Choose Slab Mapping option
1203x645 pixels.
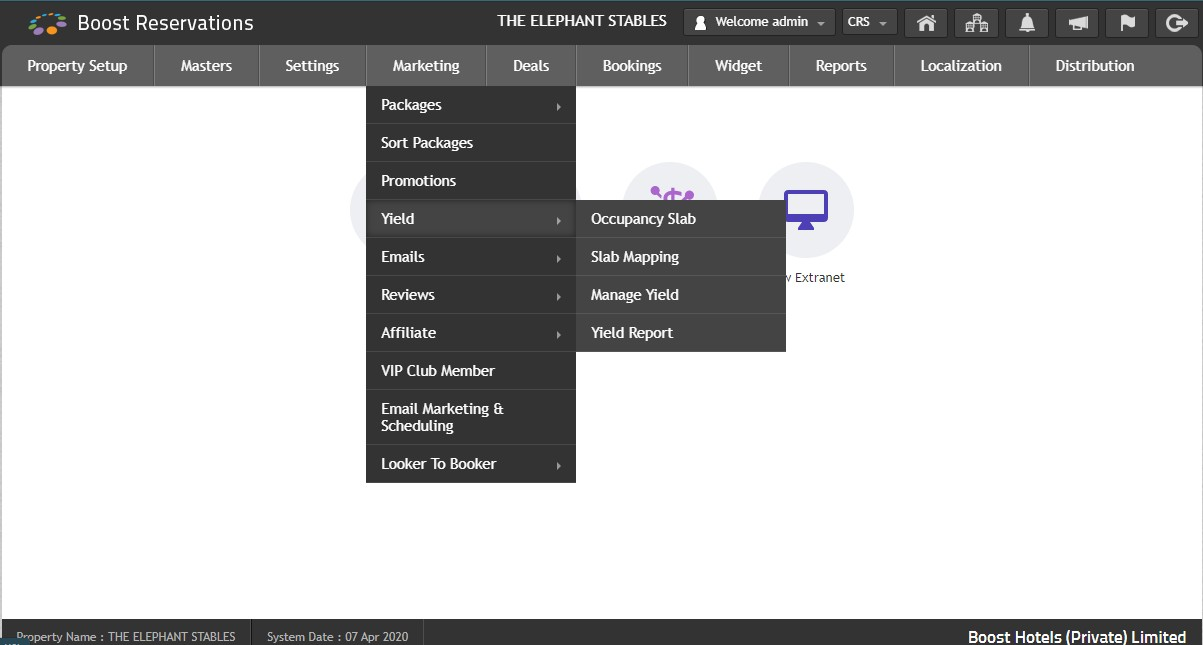point(680,257)
